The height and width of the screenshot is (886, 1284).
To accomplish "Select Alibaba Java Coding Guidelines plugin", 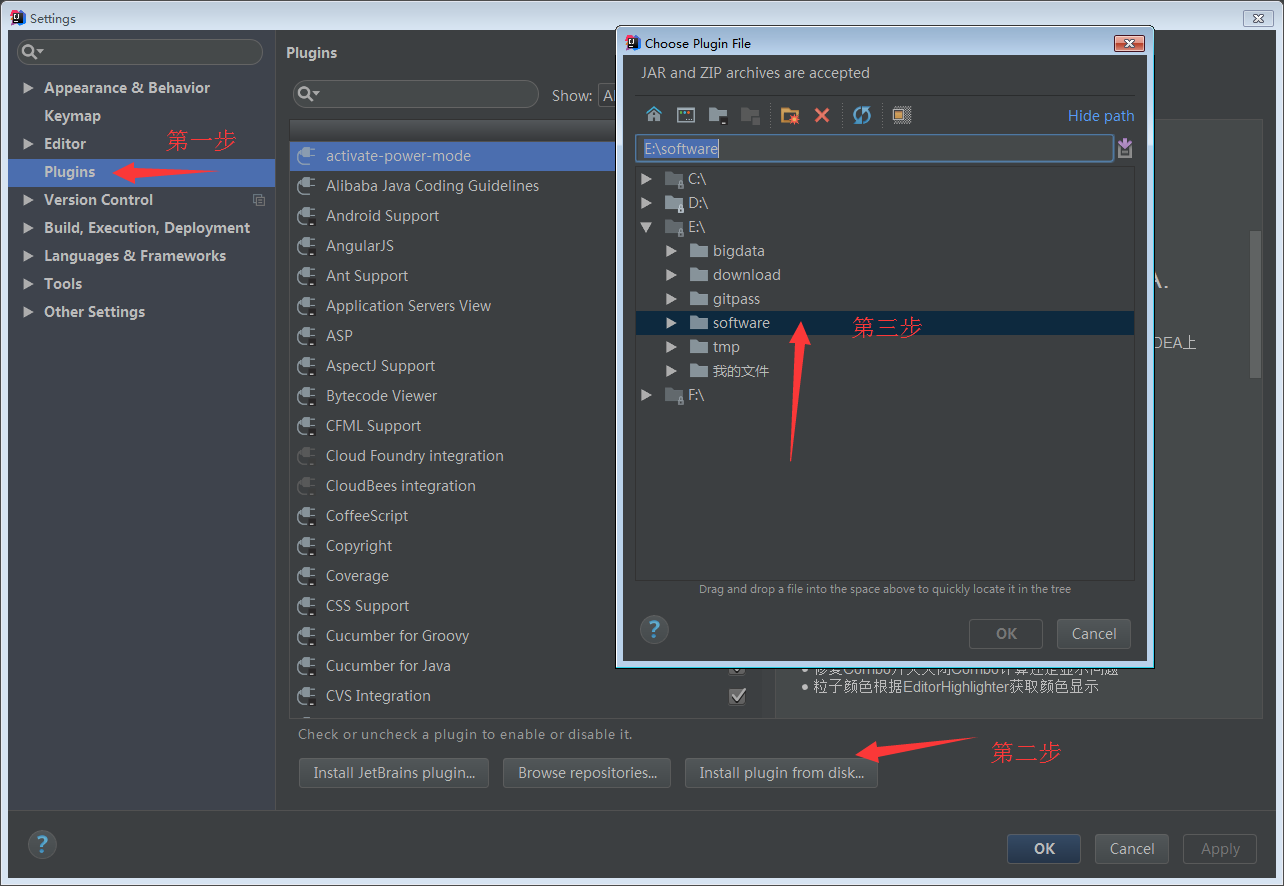I will pyautogui.click(x=452, y=186).
